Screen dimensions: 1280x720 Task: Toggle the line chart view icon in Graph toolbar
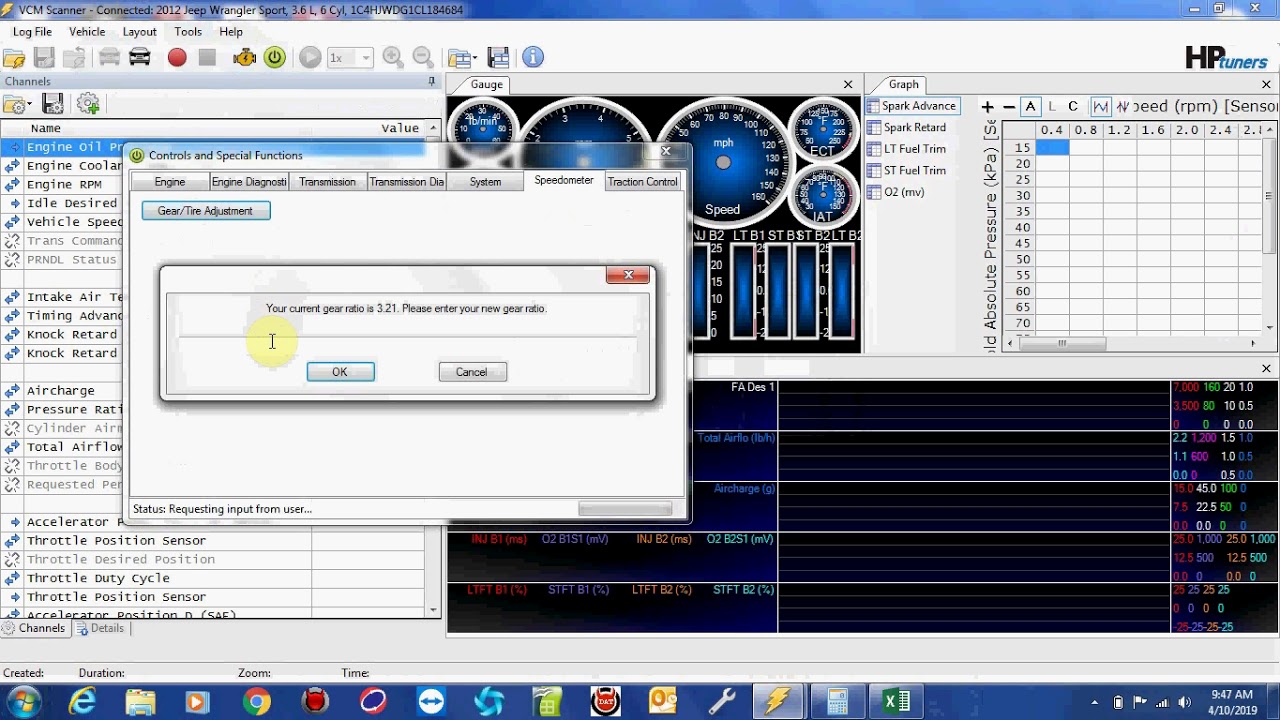pyautogui.click(x=1101, y=106)
